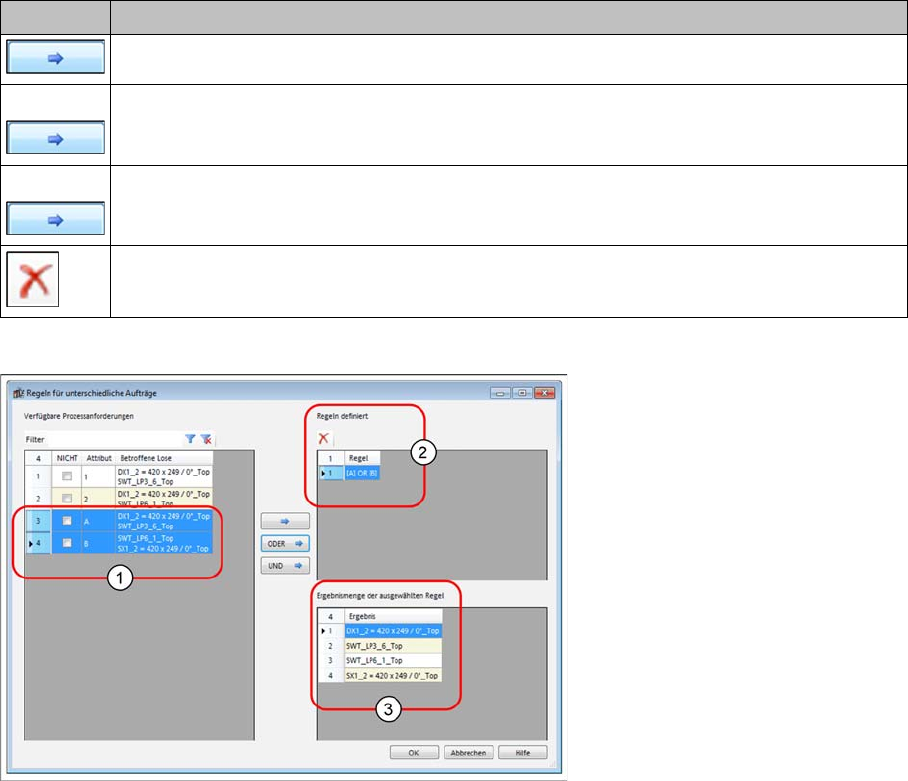Combine the selection with the UND button
Image resolution: width=908 pixels, height=781 pixels.
(285, 566)
